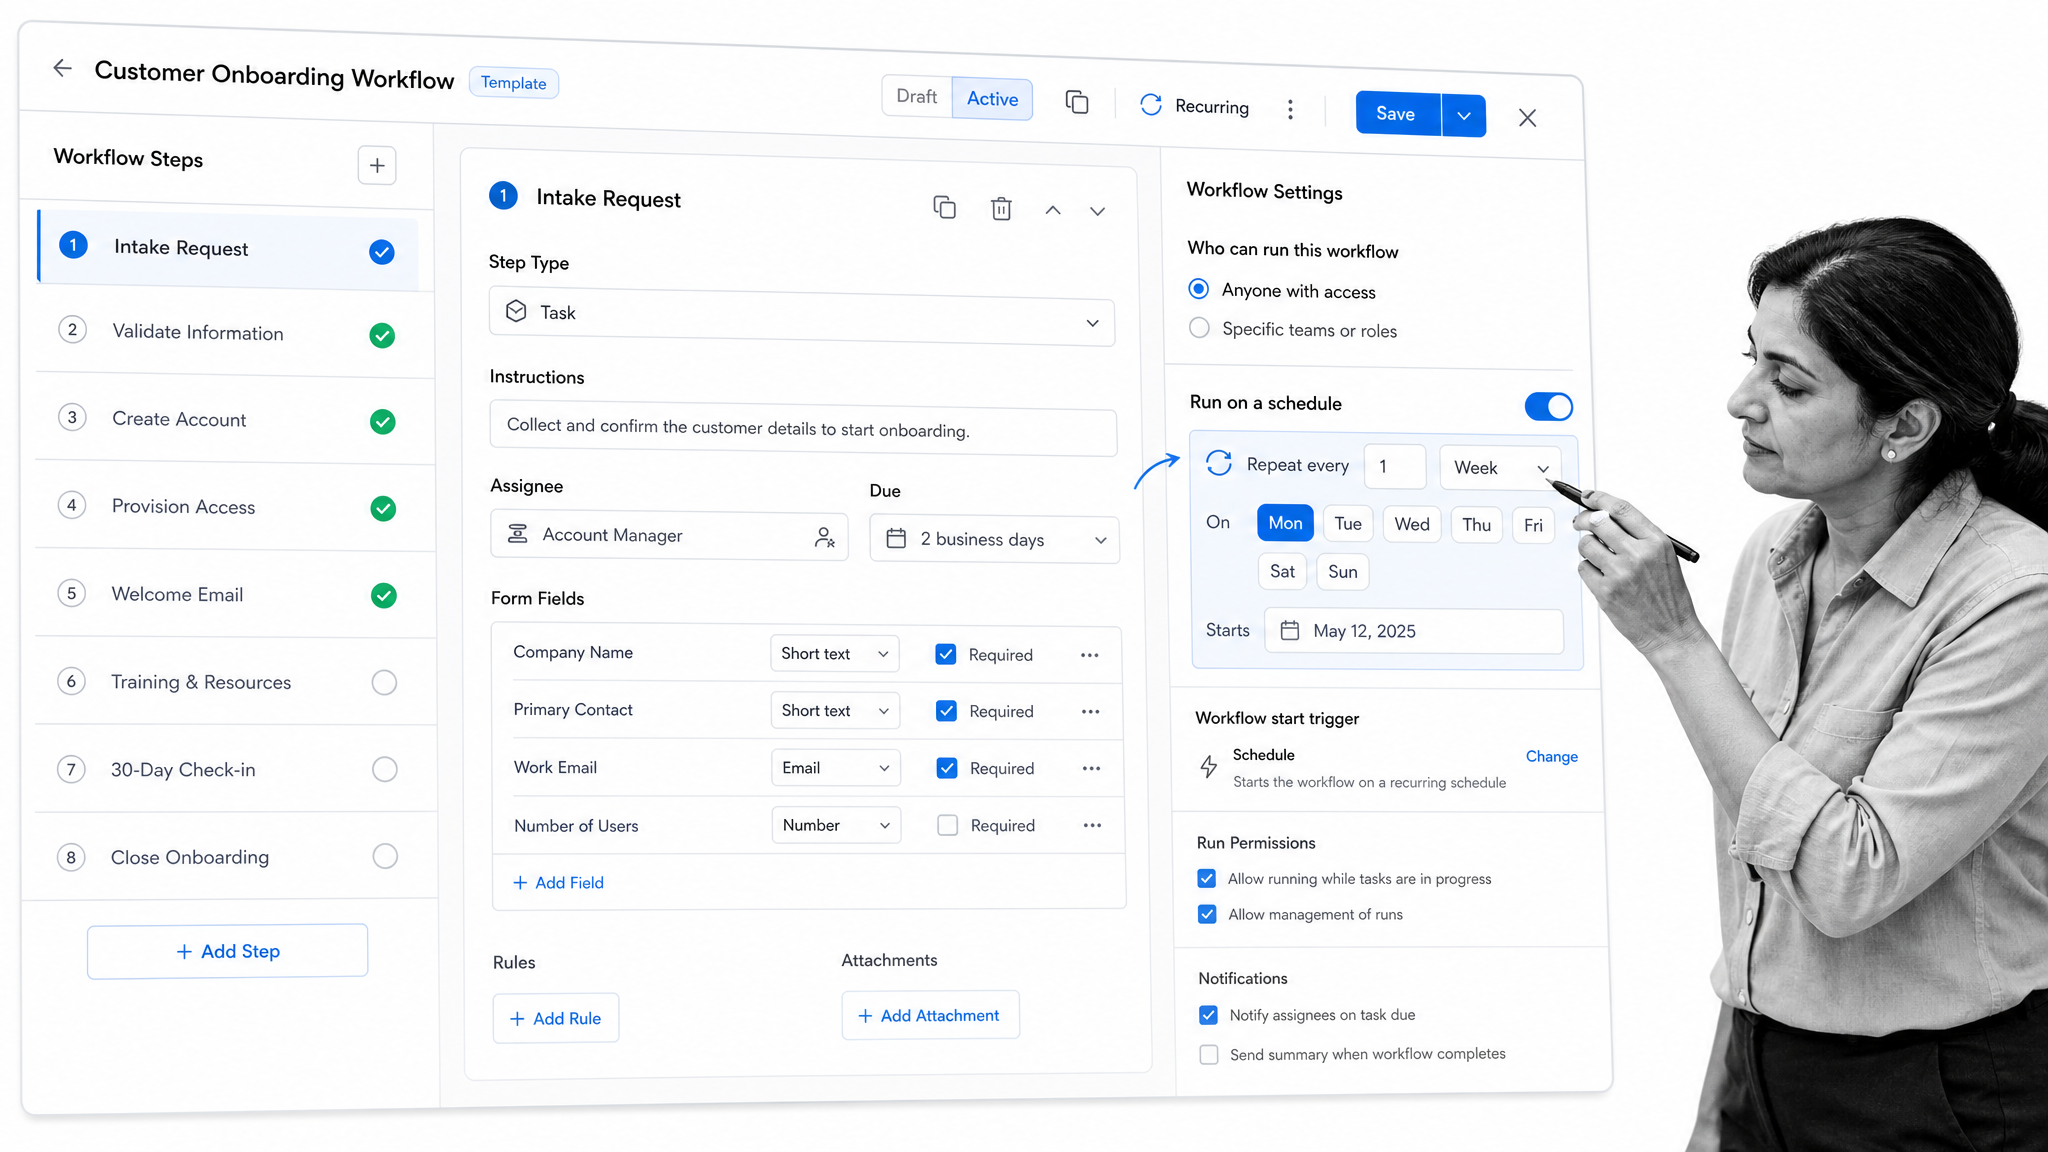
Task: Enable Send summary when workflow completes
Action: pyautogui.click(x=1209, y=1055)
